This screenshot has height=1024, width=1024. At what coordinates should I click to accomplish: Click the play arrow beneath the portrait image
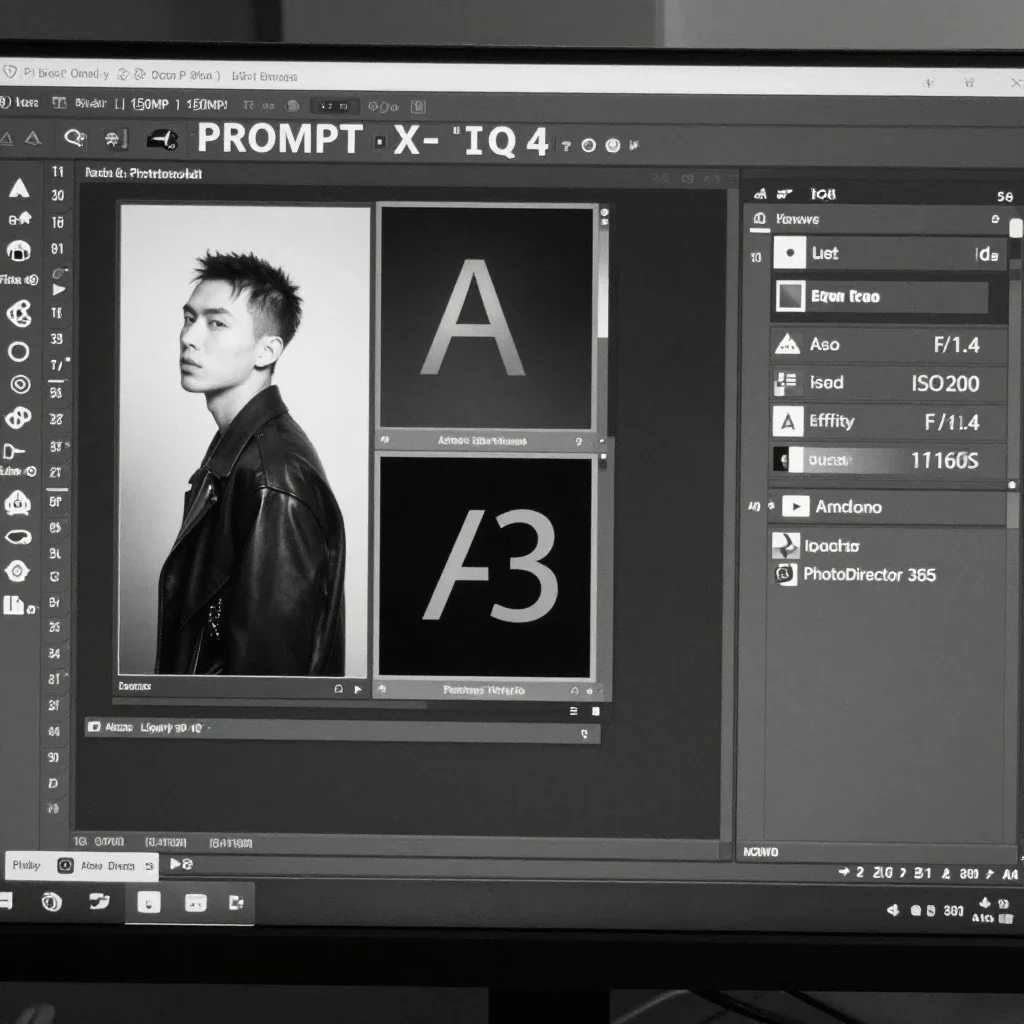[358, 689]
